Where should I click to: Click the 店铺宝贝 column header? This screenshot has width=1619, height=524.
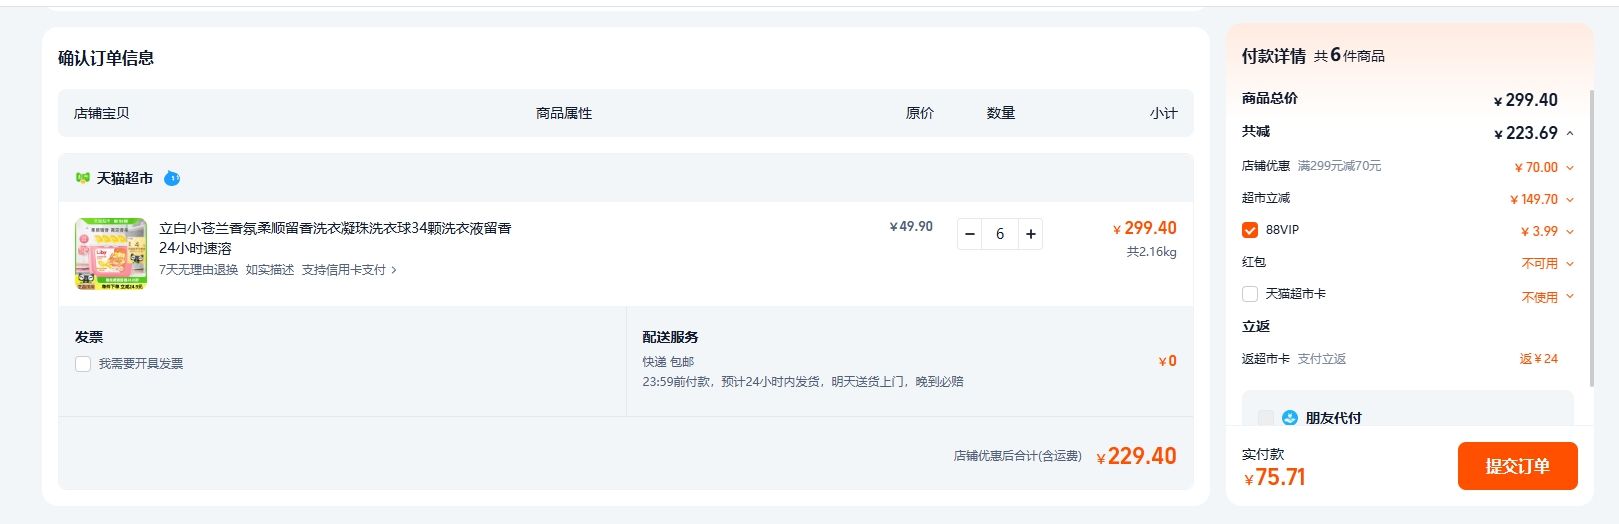101,113
